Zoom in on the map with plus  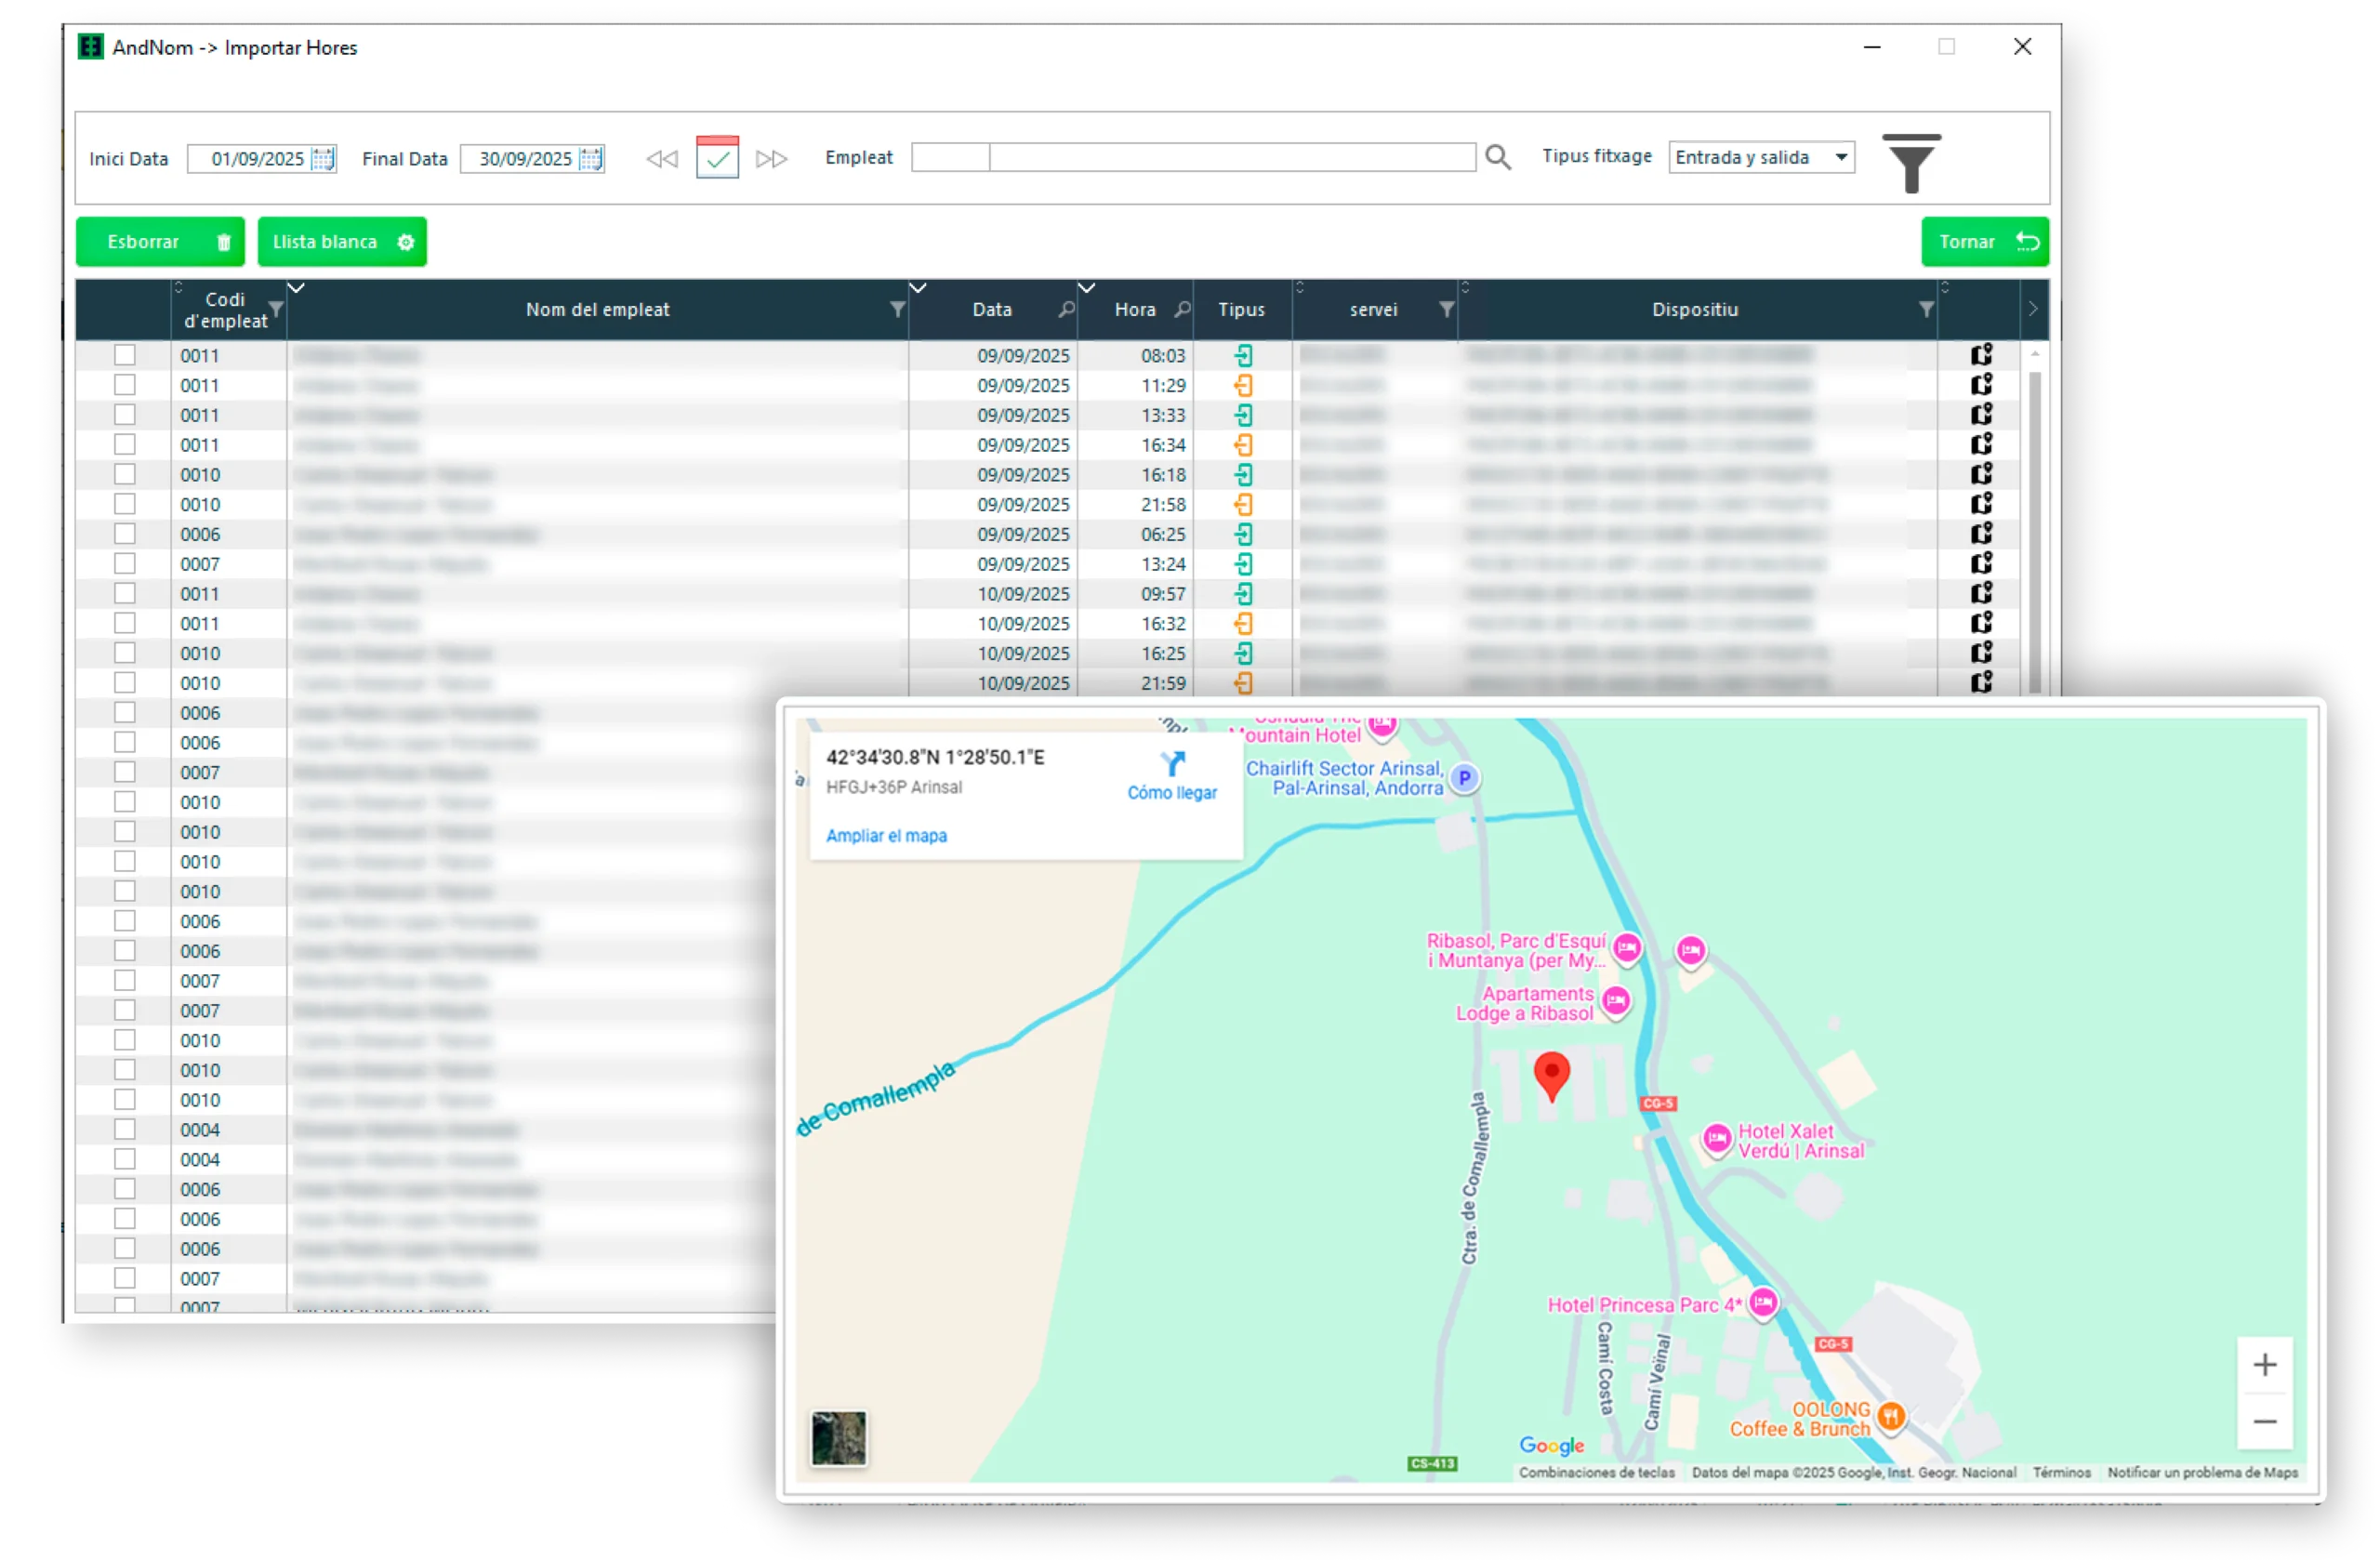click(2264, 1365)
